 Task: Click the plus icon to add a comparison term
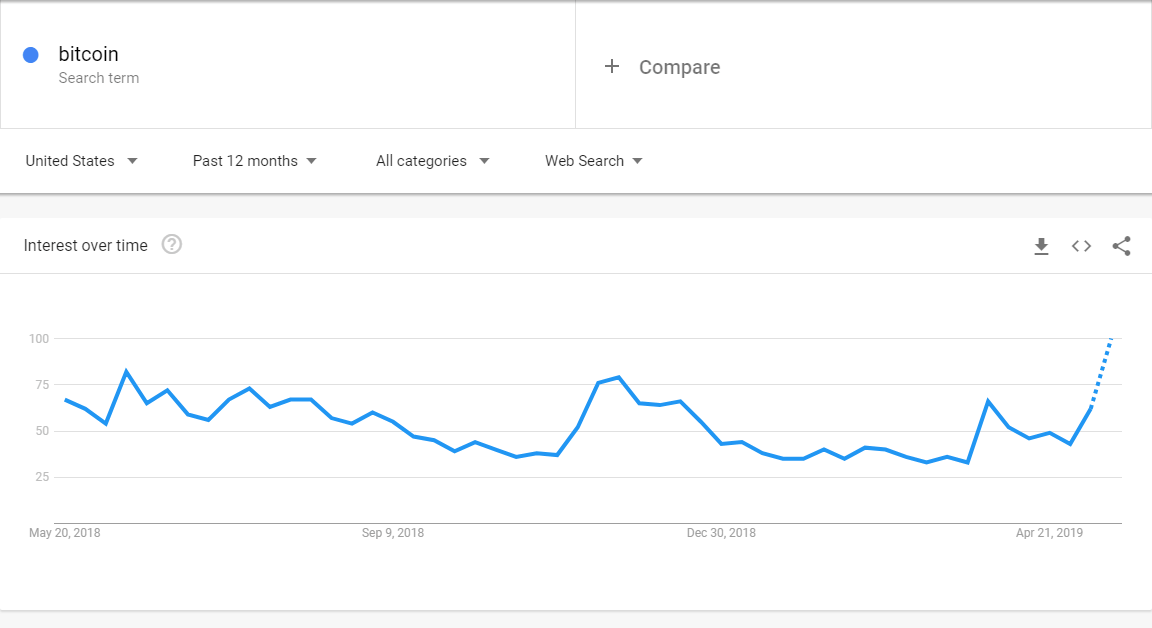click(x=612, y=66)
